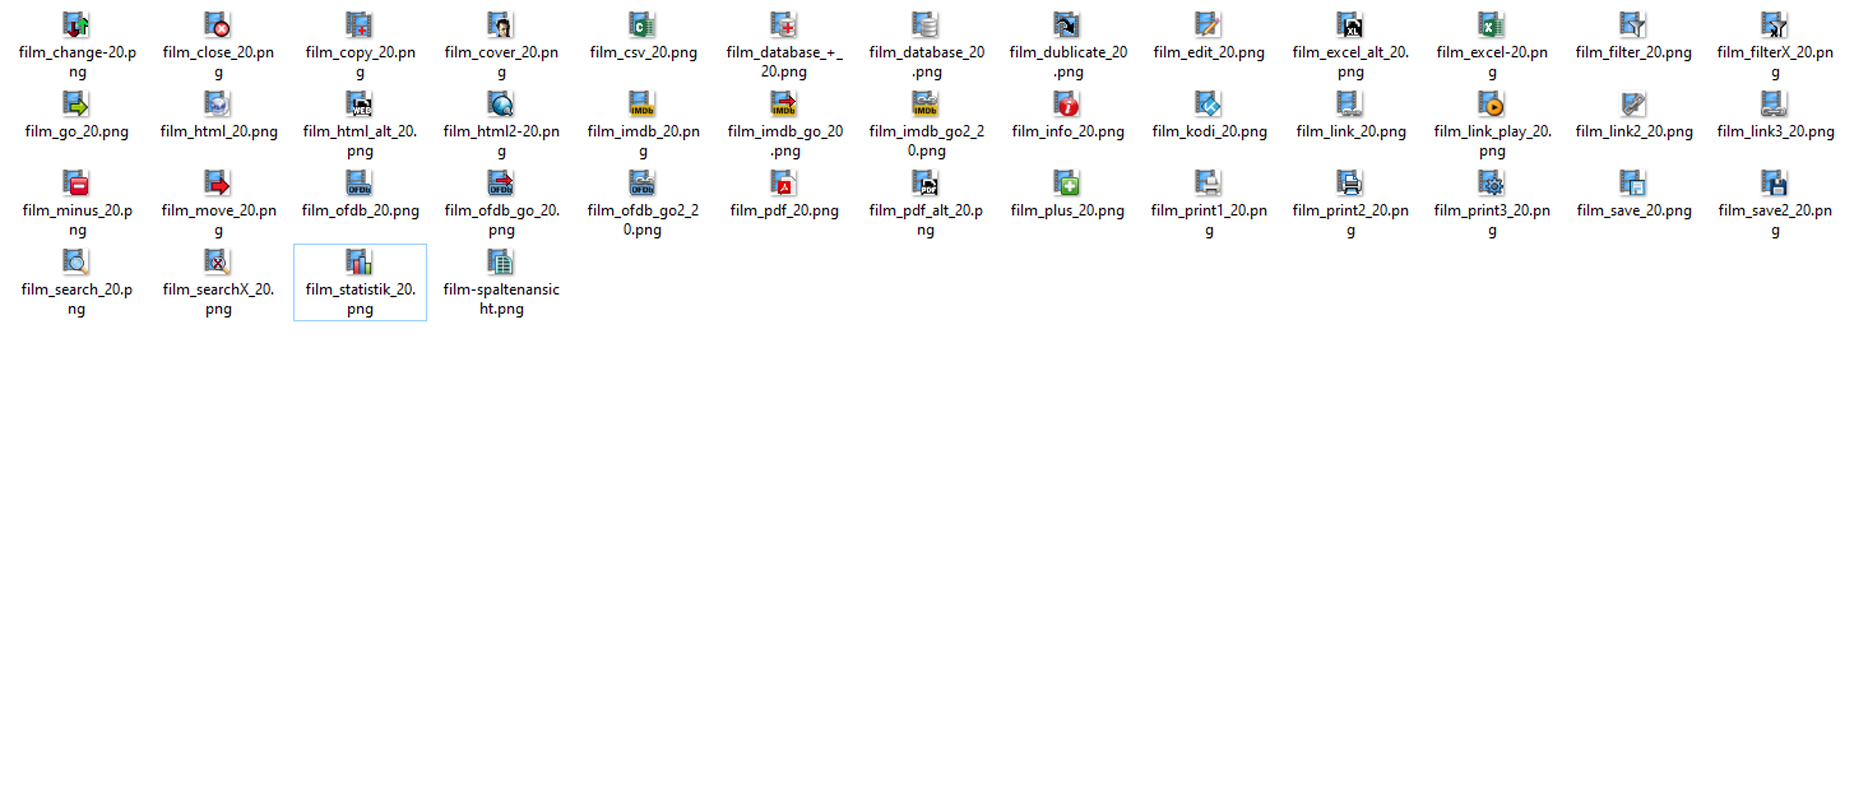This screenshot has height=800, width=1849.
Task: Select film_excel-20.png icon
Action: [1491, 24]
